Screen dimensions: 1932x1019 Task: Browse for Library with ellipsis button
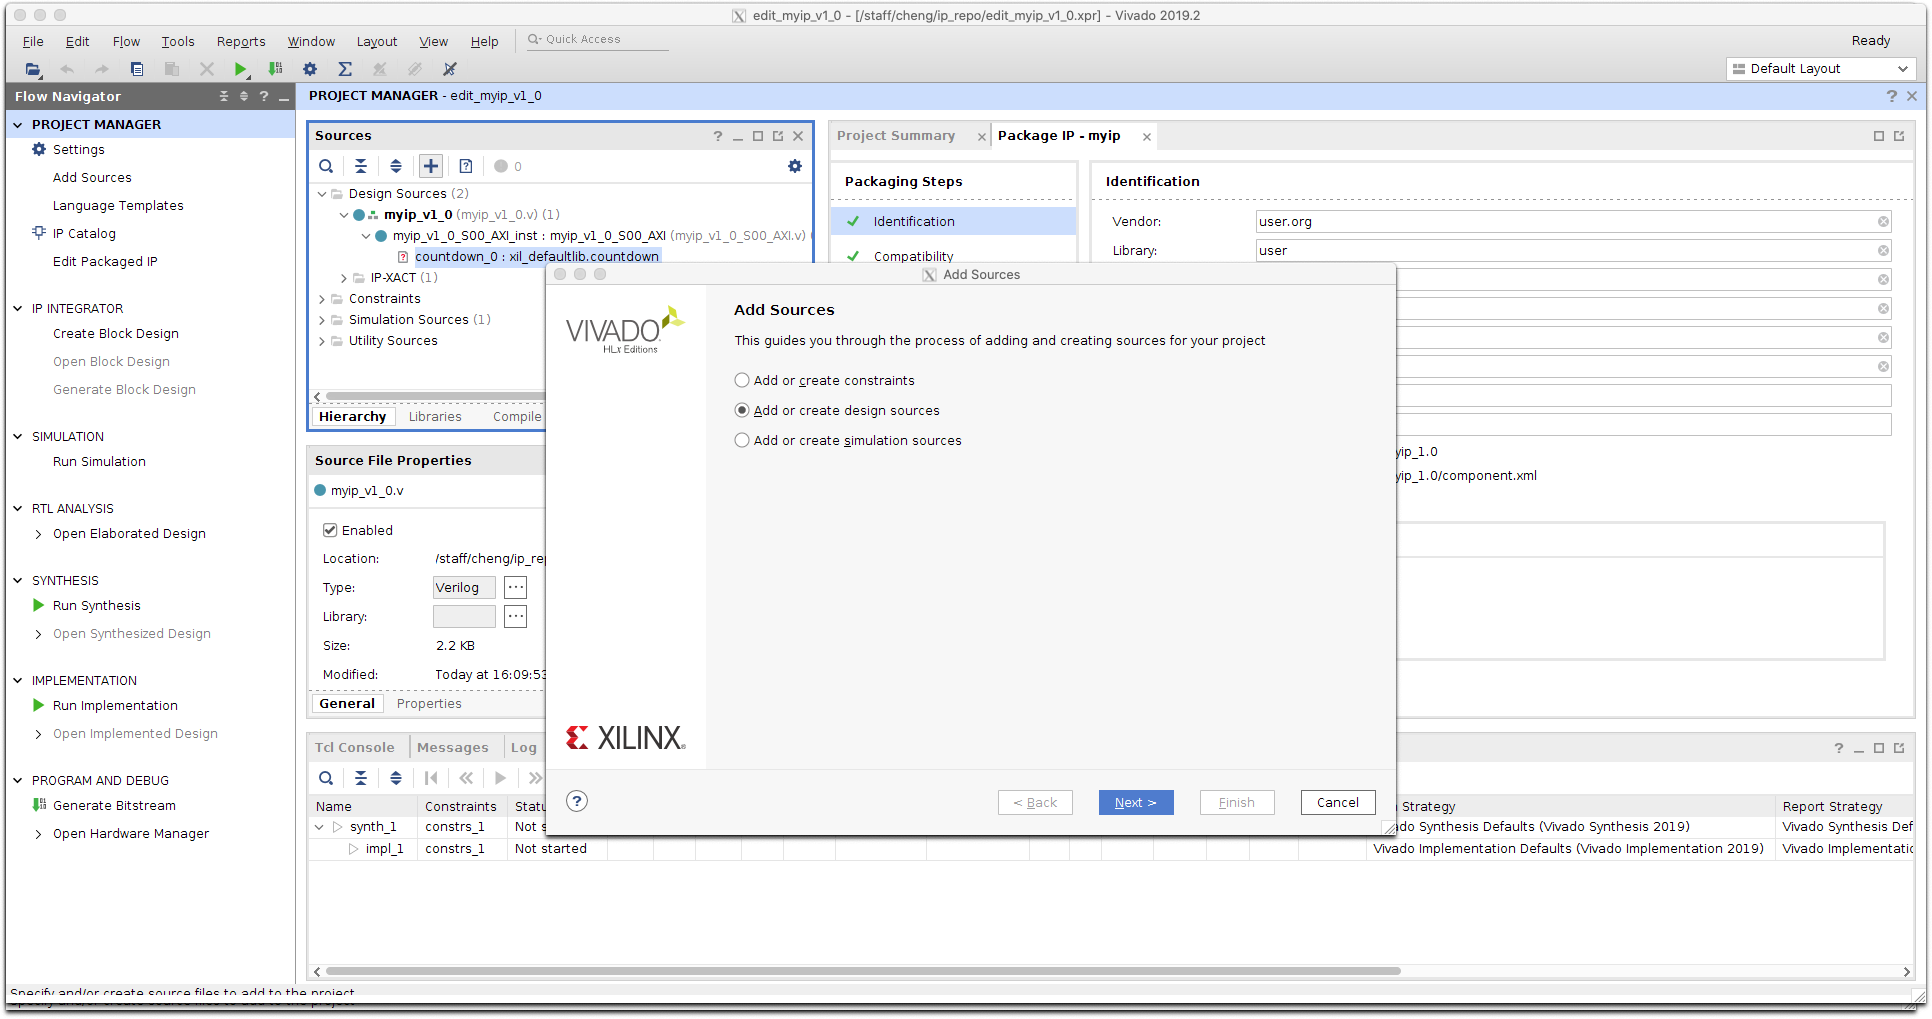(x=515, y=617)
